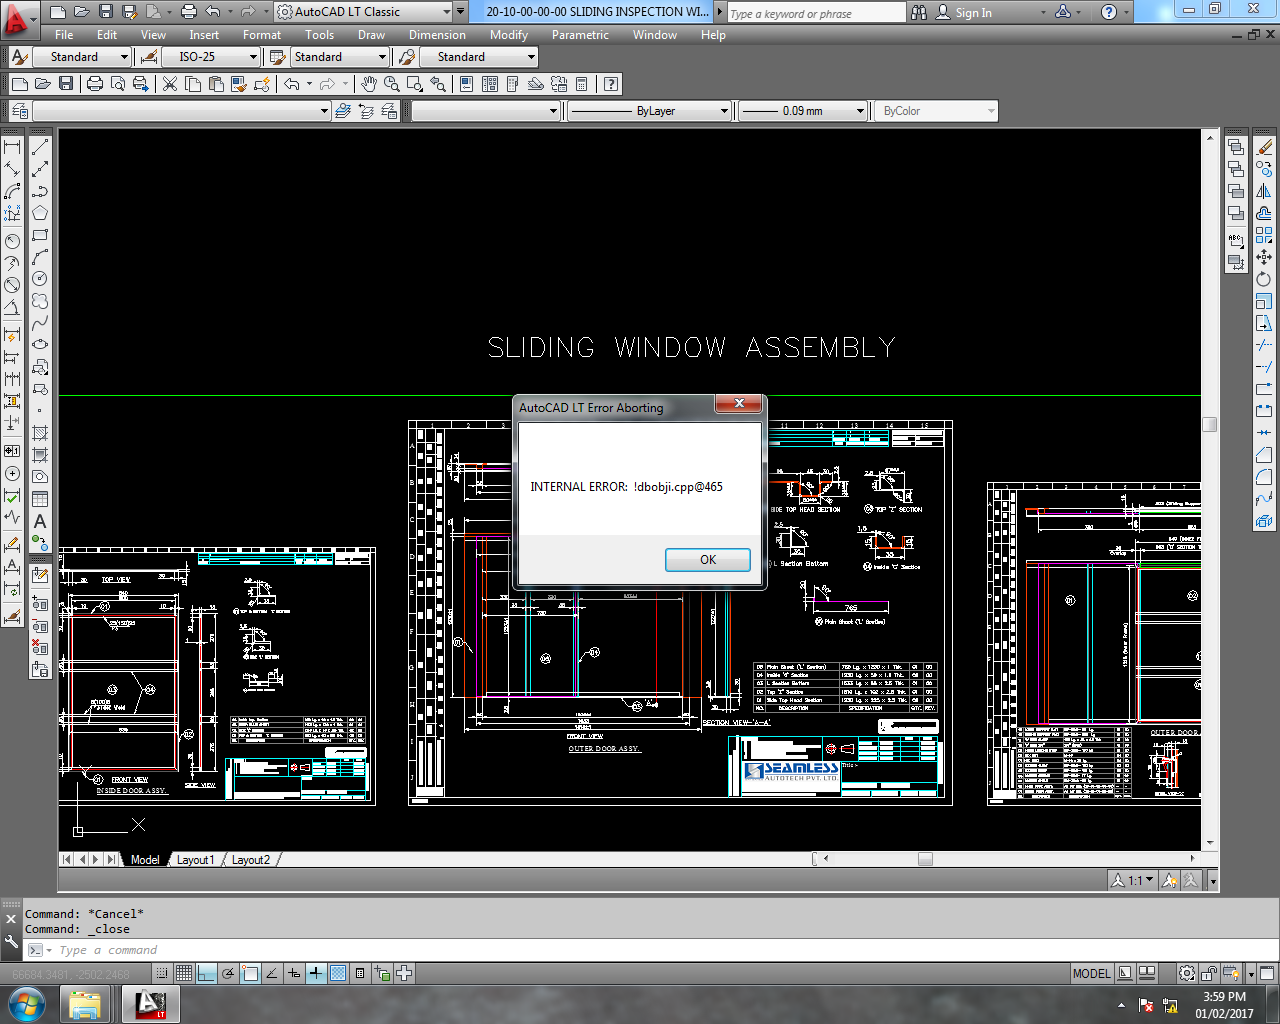Open the ISO-25 dimension style dropdown
The image size is (1280, 1024).
click(210, 57)
